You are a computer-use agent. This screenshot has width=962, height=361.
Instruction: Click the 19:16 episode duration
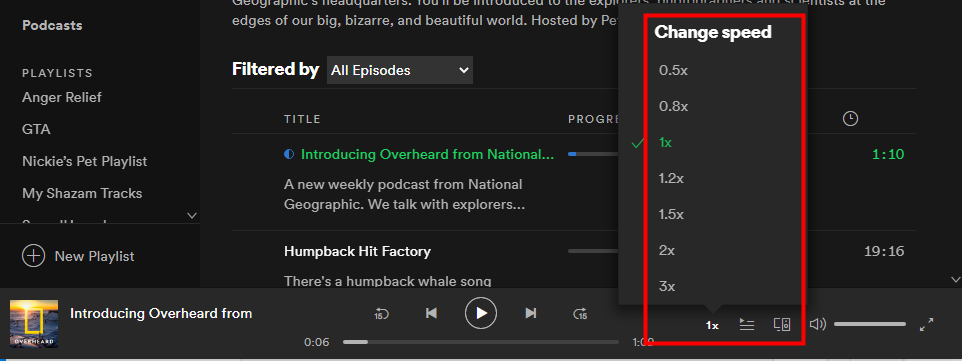pos(884,251)
